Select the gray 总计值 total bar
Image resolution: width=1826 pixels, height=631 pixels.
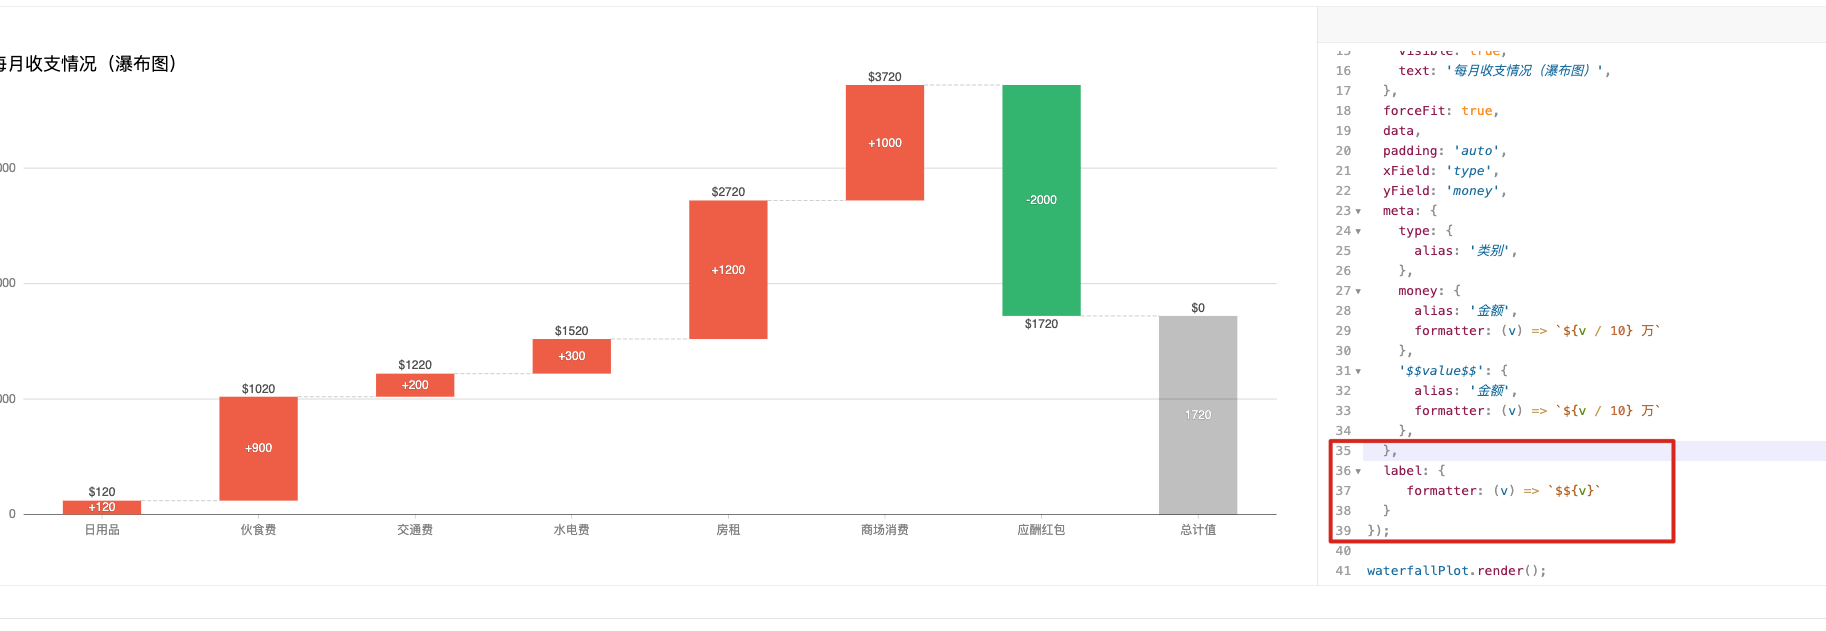click(x=1197, y=415)
